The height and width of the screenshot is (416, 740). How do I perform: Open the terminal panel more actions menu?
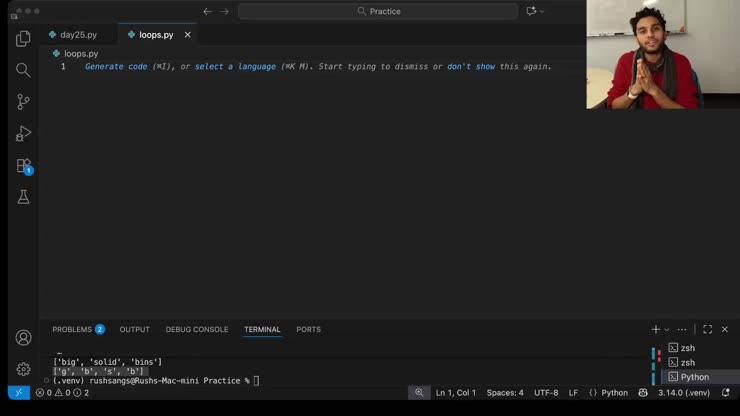[682, 330]
